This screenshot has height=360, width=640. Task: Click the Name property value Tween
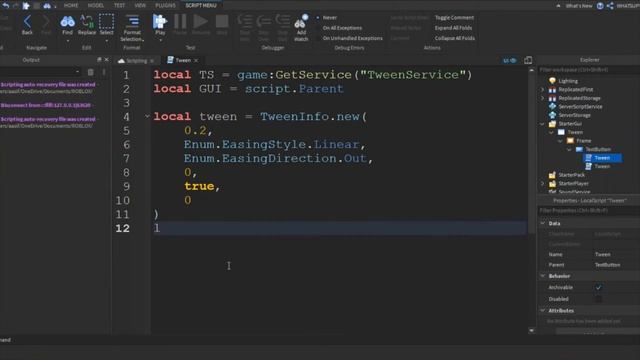[x=602, y=254]
